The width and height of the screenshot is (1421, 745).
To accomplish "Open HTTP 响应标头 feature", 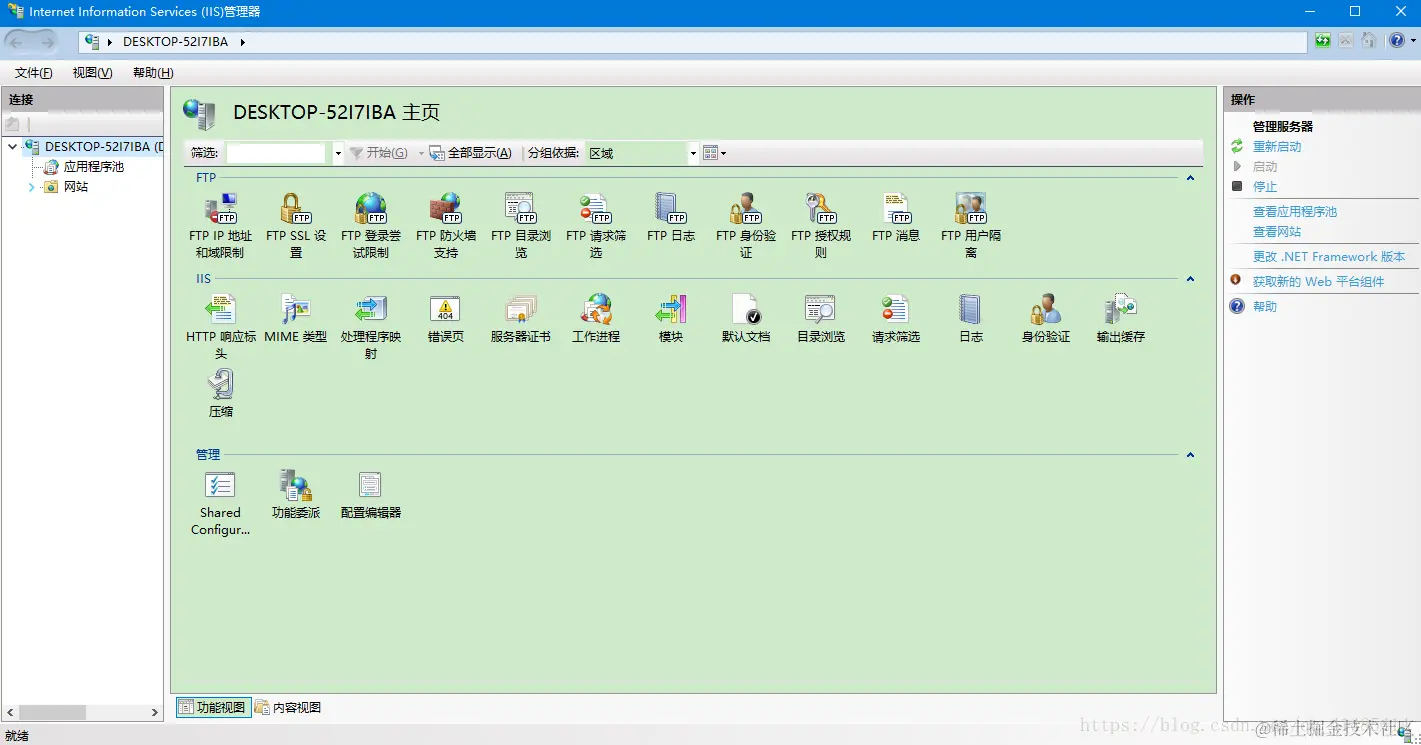I will pyautogui.click(x=221, y=327).
